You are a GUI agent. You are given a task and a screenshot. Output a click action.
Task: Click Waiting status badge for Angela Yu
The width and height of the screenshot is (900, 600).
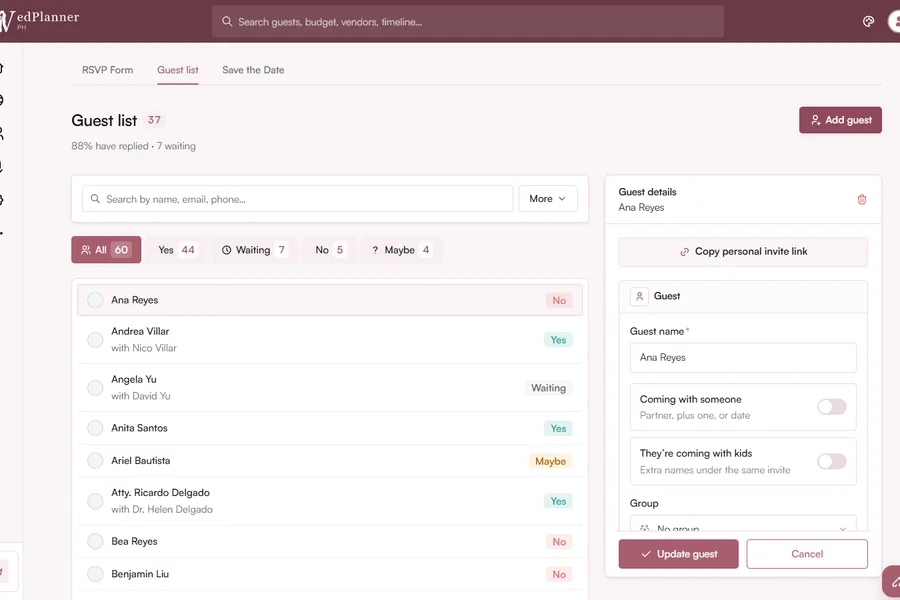[548, 388]
